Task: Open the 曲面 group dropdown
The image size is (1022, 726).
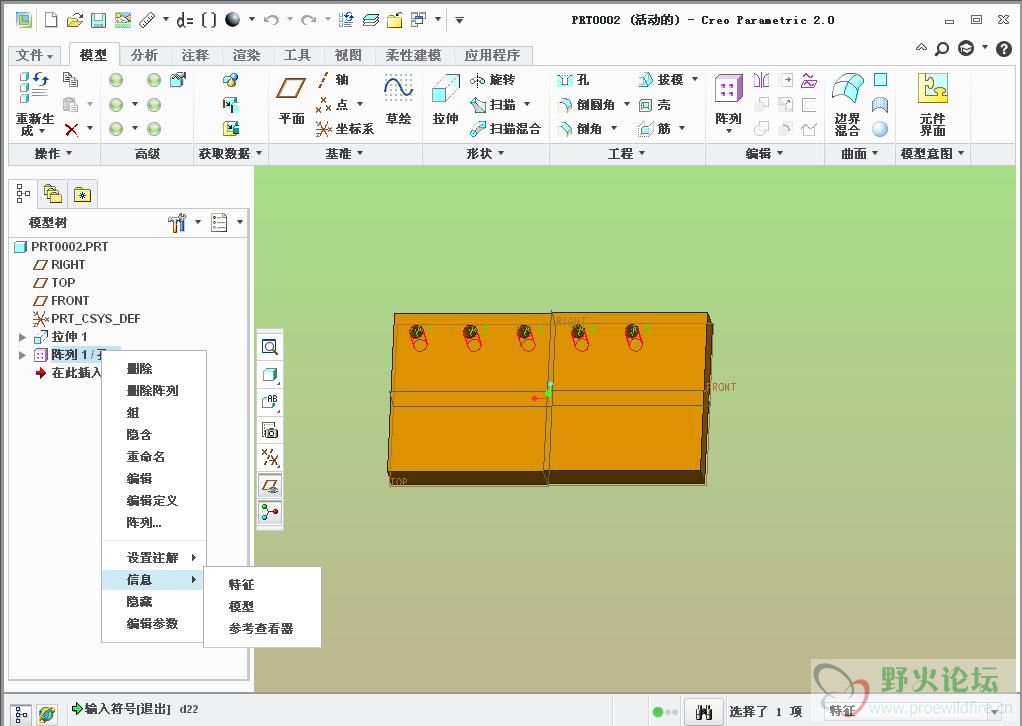Action: (860, 154)
